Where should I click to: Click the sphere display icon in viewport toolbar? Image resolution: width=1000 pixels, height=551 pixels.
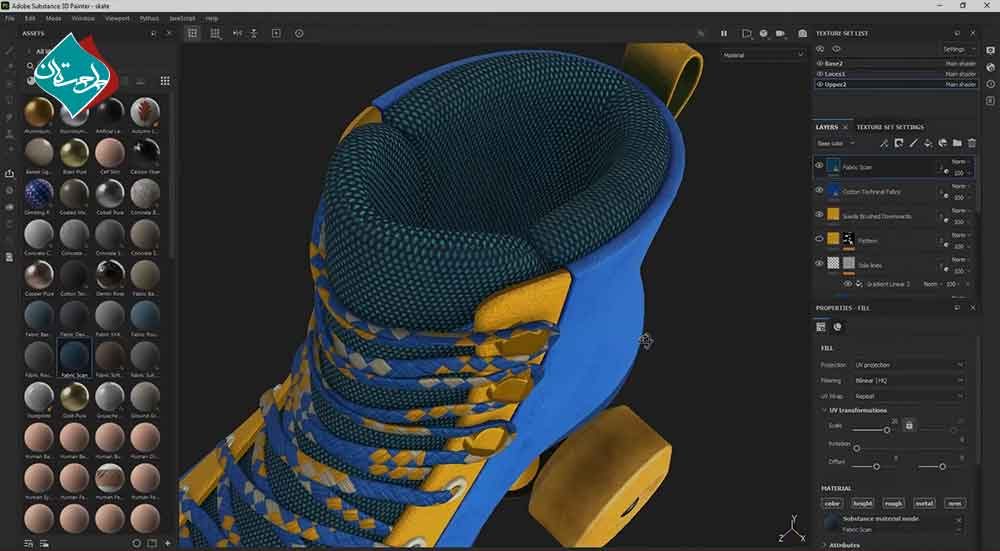tap(763, 33)
